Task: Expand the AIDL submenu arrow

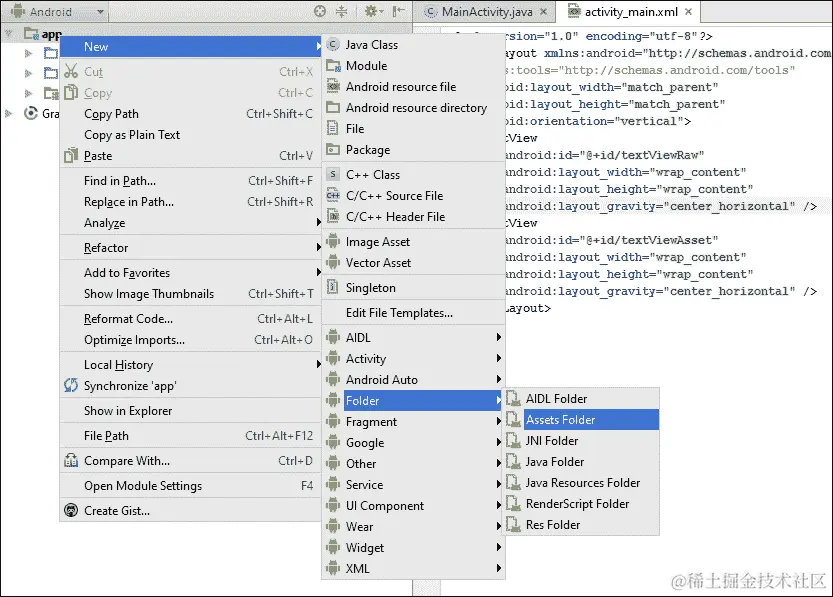Action: click(498, 337)
